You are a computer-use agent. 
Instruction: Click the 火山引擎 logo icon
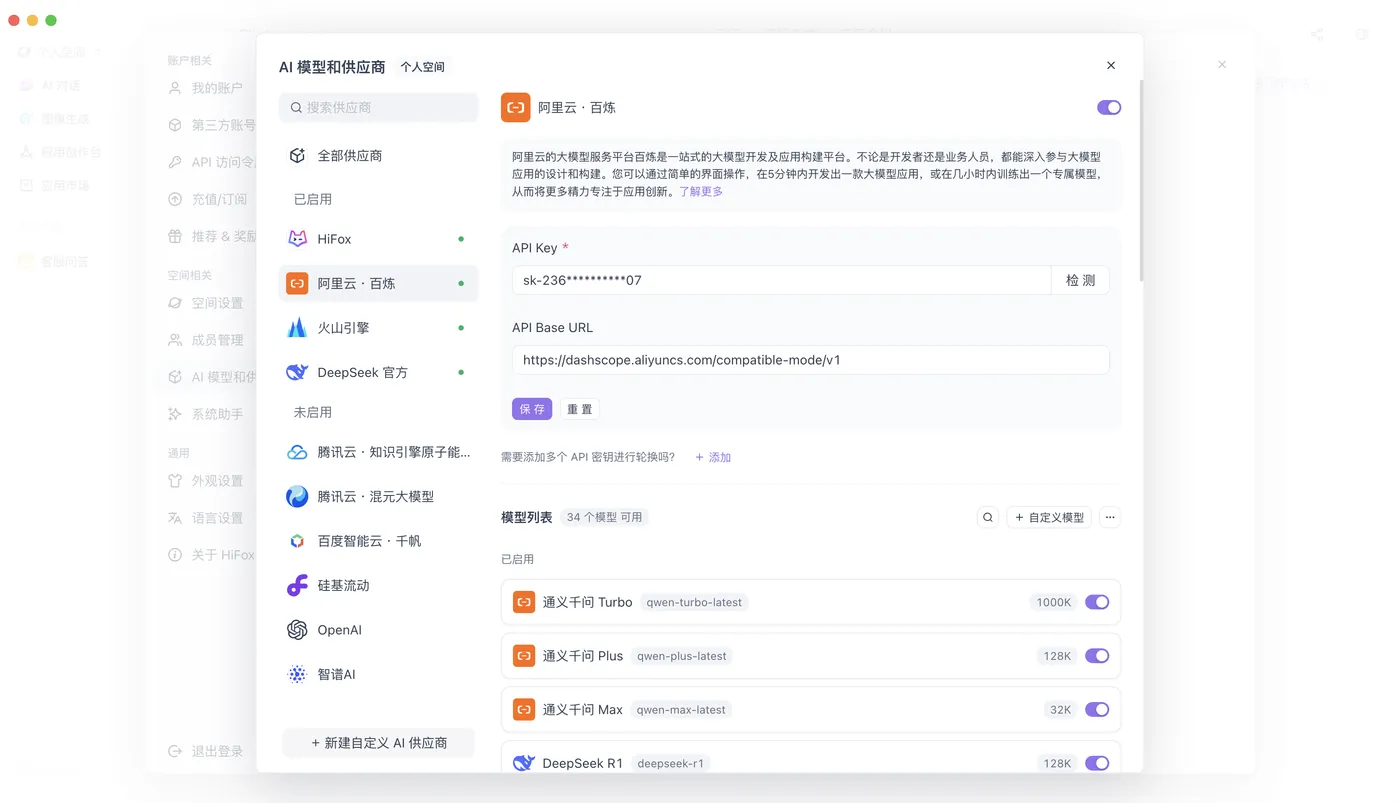pos(297,328)
